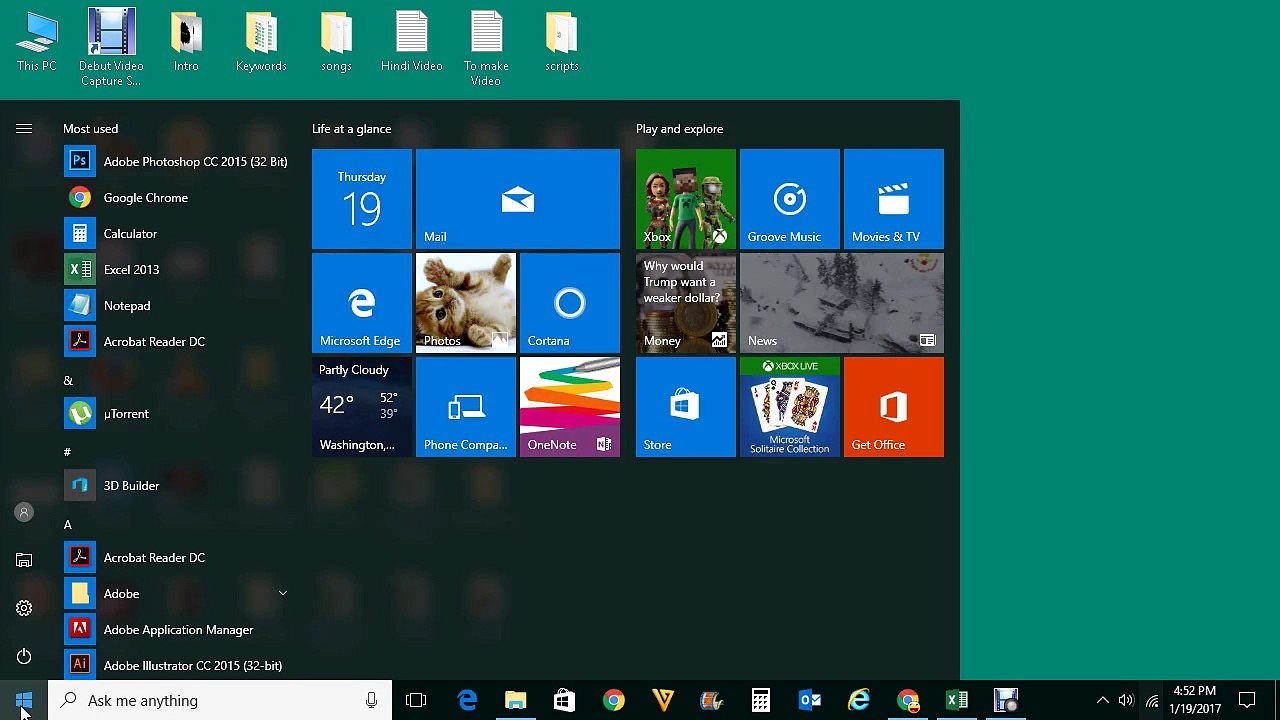Click the Cortana microphone icon

[x=371, y=700]
